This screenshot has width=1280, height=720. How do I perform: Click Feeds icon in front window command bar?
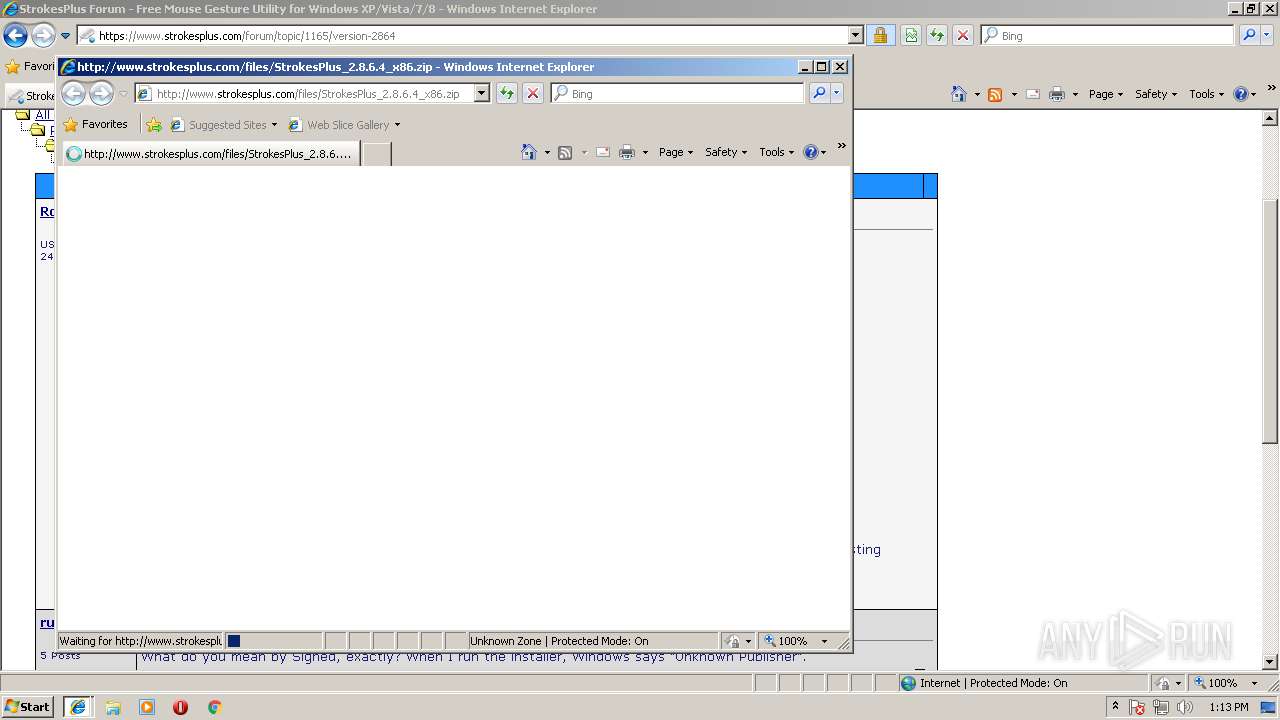(x=565, y=152)
